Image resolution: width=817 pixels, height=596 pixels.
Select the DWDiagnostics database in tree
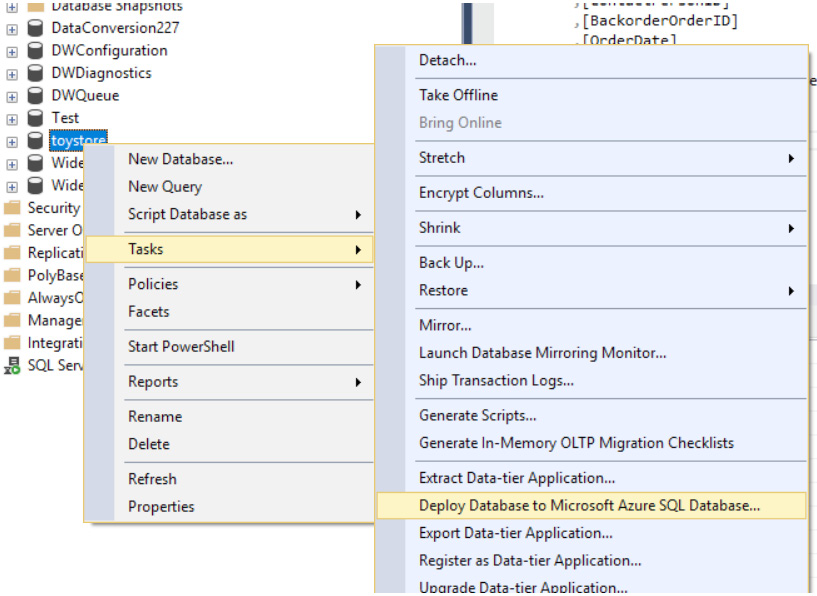(x=101, y=73)
